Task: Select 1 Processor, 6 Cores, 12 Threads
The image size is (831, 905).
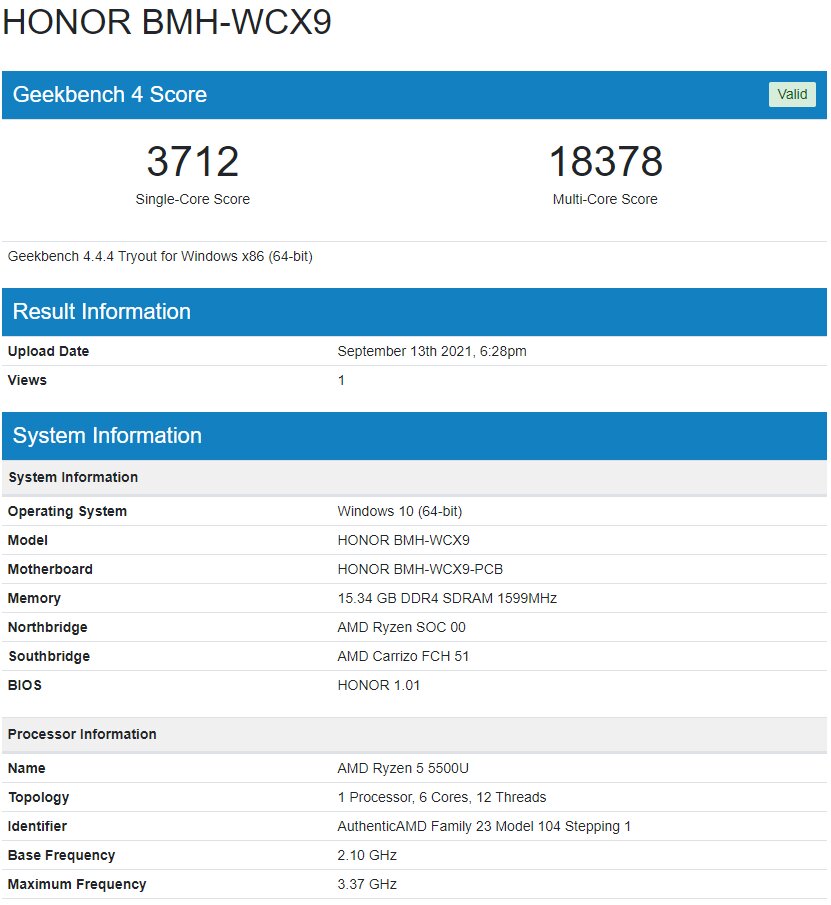Action: [442, 797]
